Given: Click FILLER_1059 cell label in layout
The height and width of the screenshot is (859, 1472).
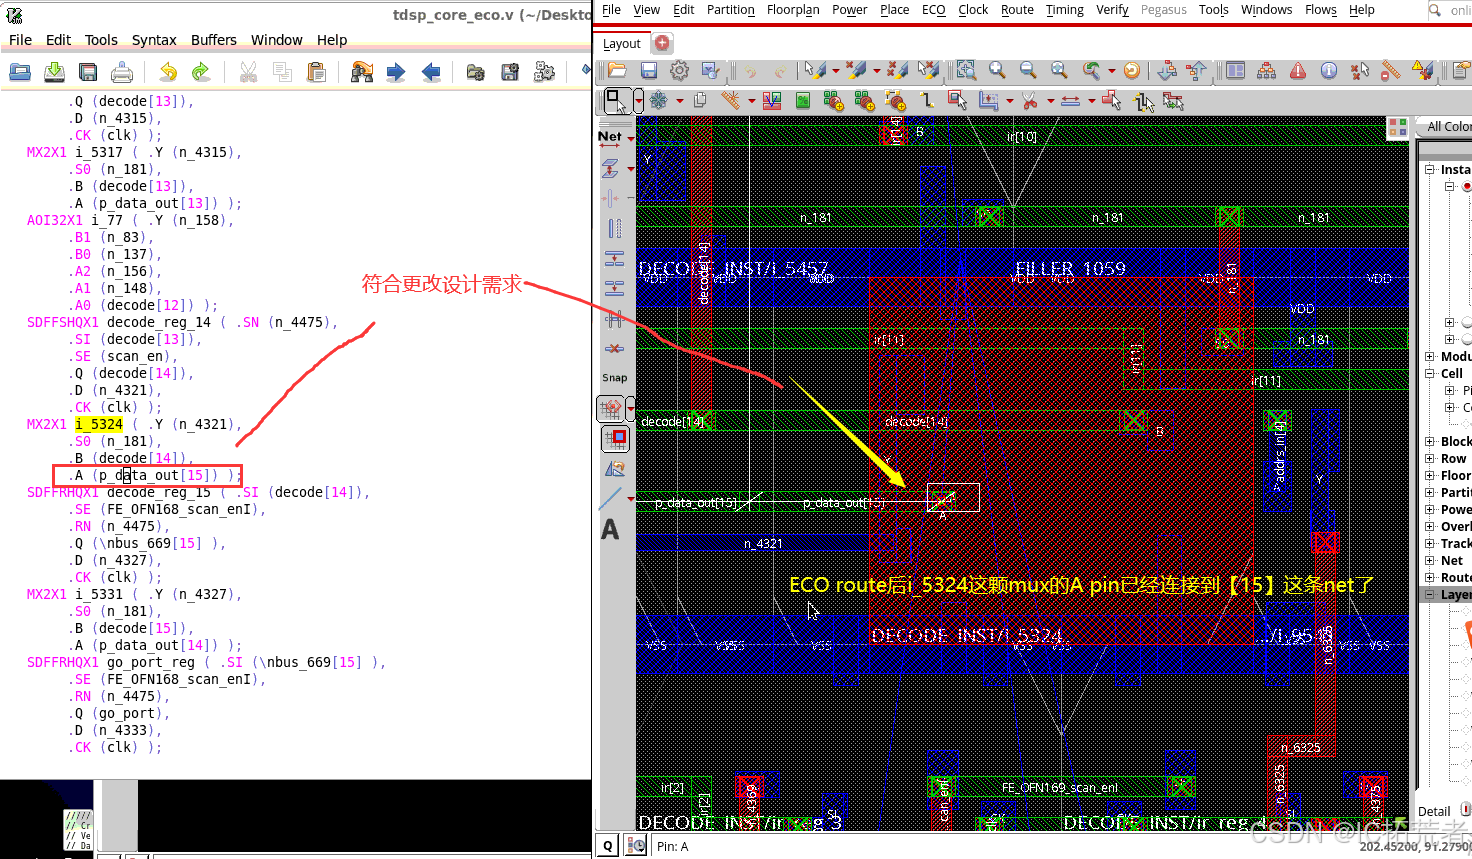Looking at the screenshot, I should (1070, 268).
